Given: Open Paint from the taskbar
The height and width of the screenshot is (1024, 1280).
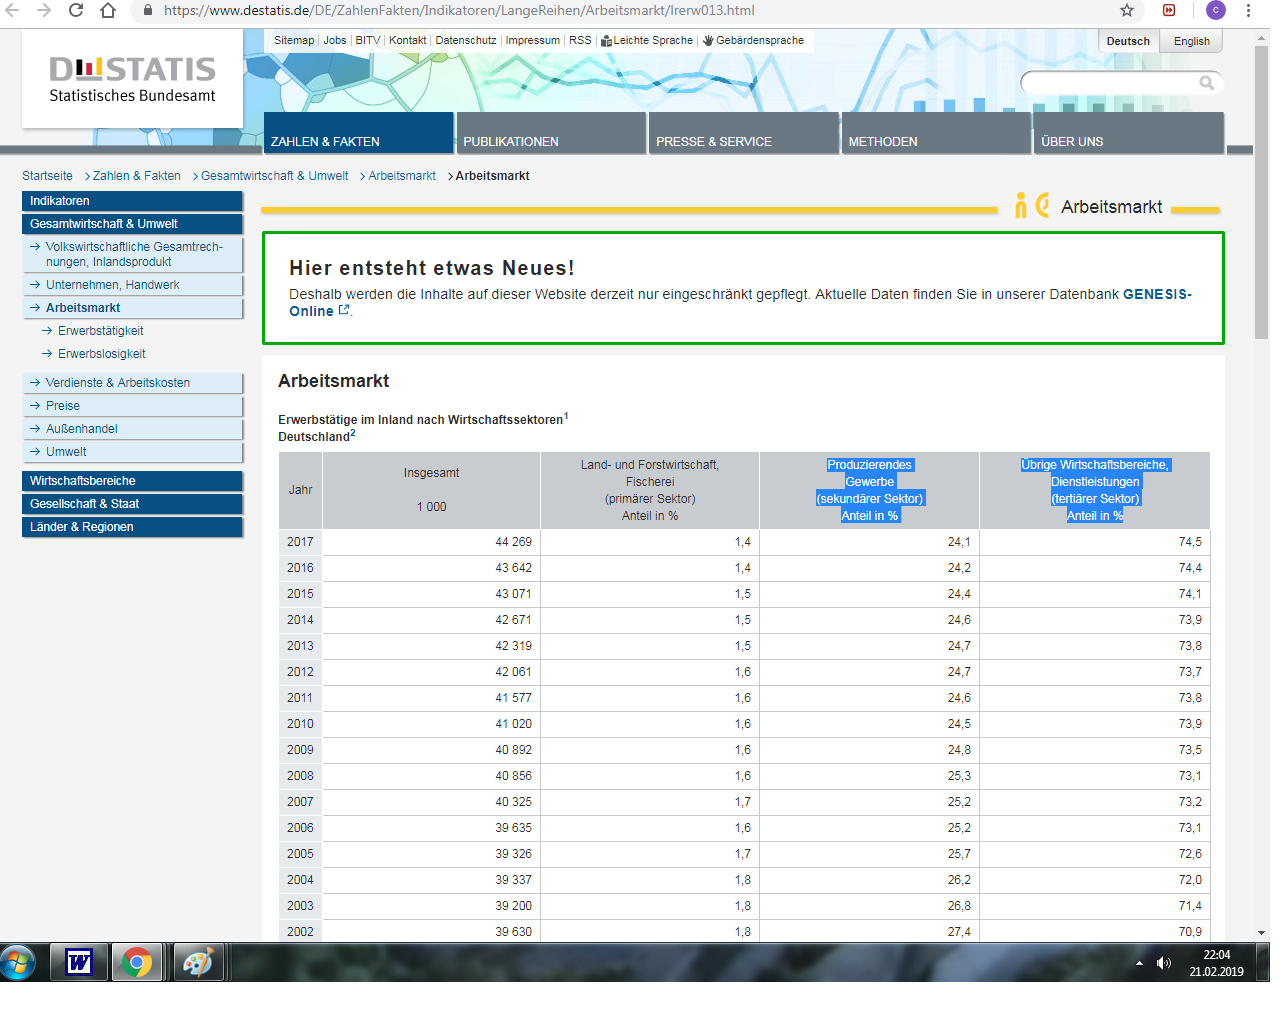Looking at the screenshot, I should click(x=197, y=962).
